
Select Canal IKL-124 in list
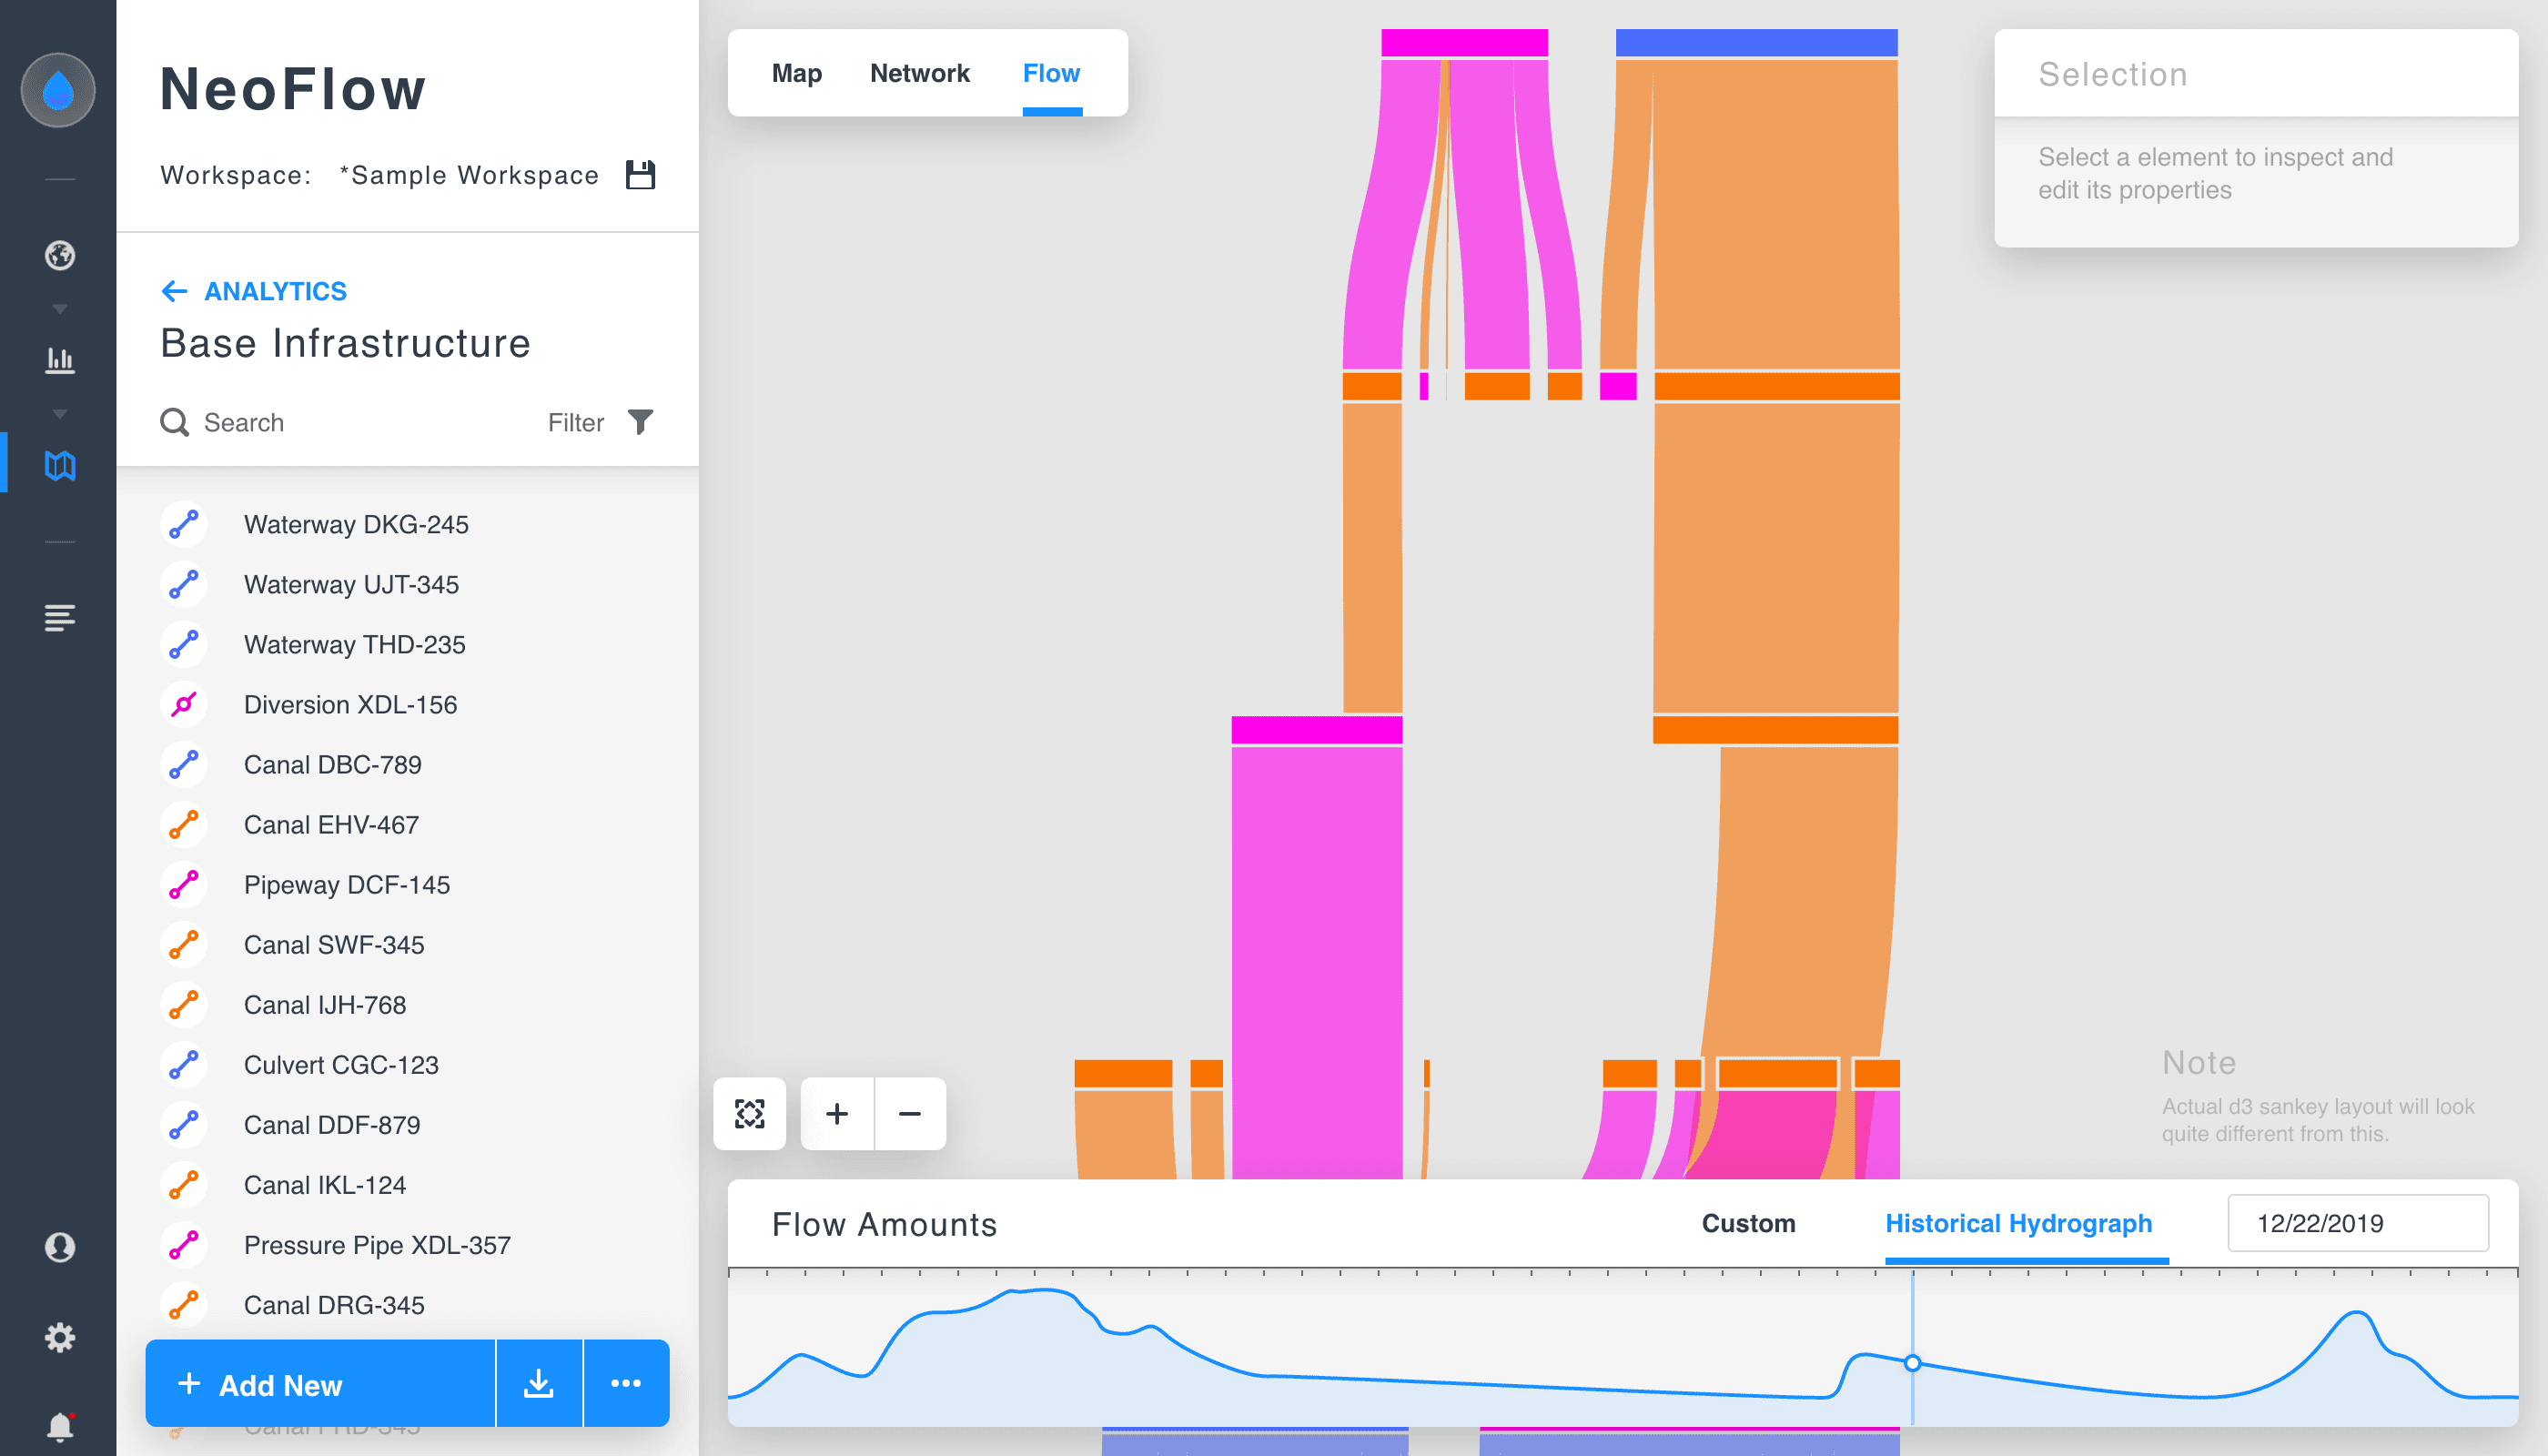pyautogui.click(x=324, y=1184)
